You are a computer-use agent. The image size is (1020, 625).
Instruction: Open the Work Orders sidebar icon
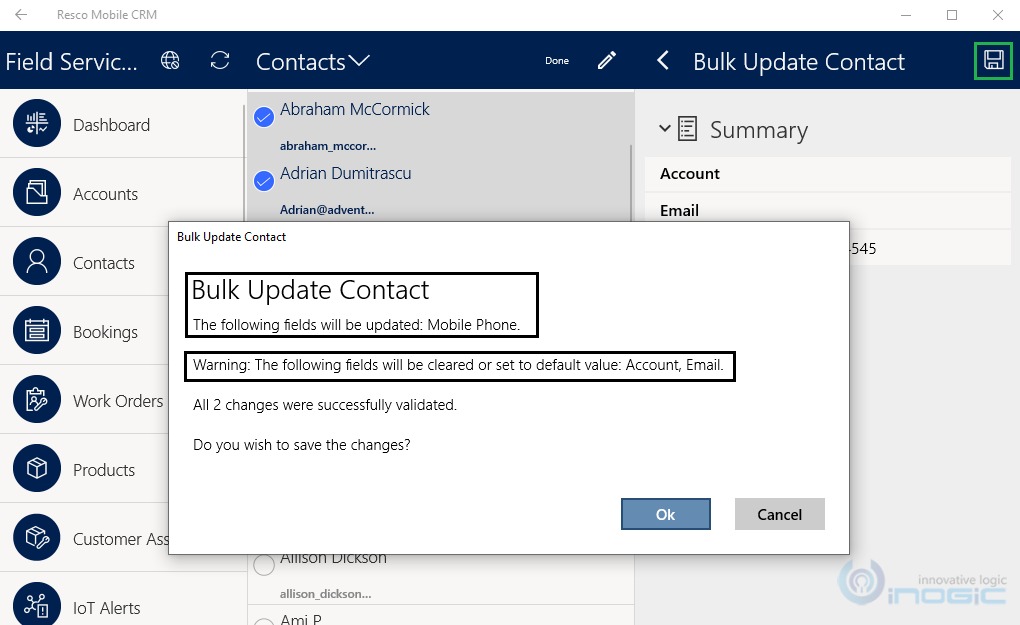point(37,399)
